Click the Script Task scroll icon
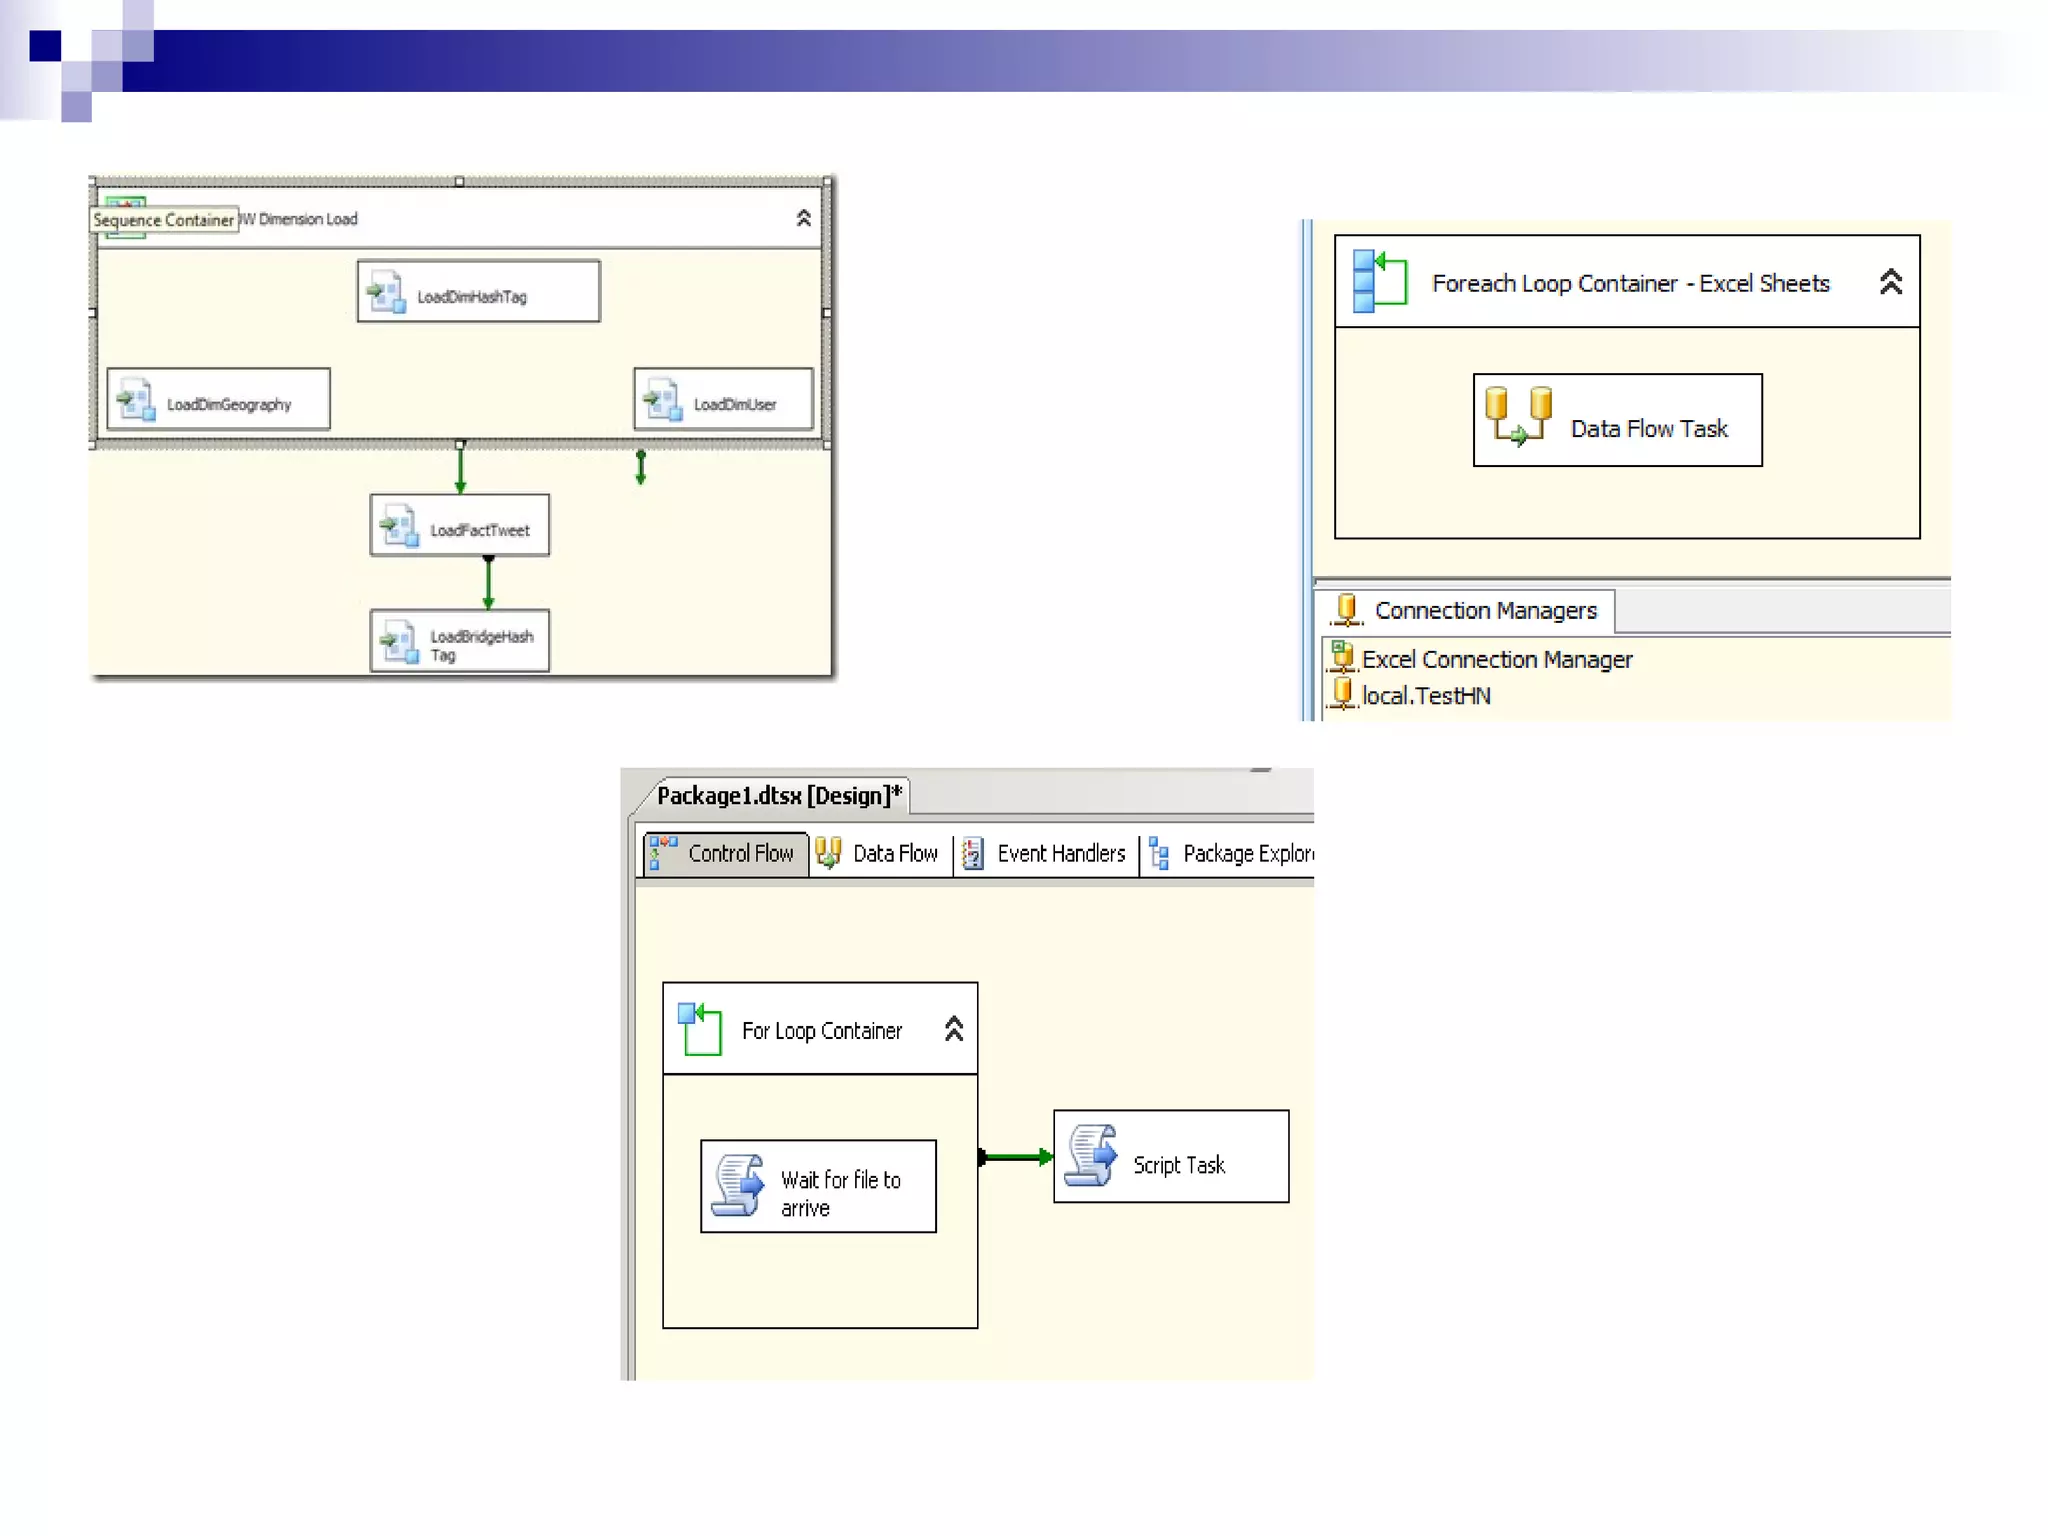 pos(1090,1156)
